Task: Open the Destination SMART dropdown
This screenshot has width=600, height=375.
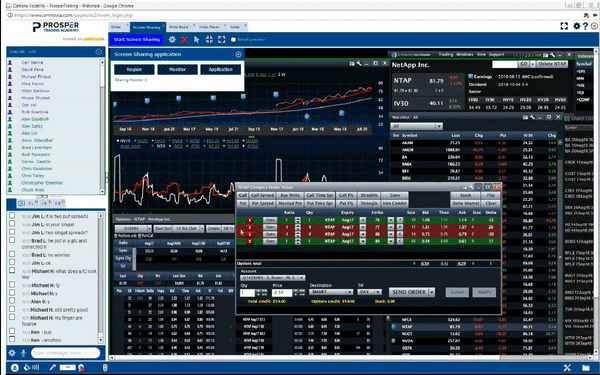Action: [331, 292]
